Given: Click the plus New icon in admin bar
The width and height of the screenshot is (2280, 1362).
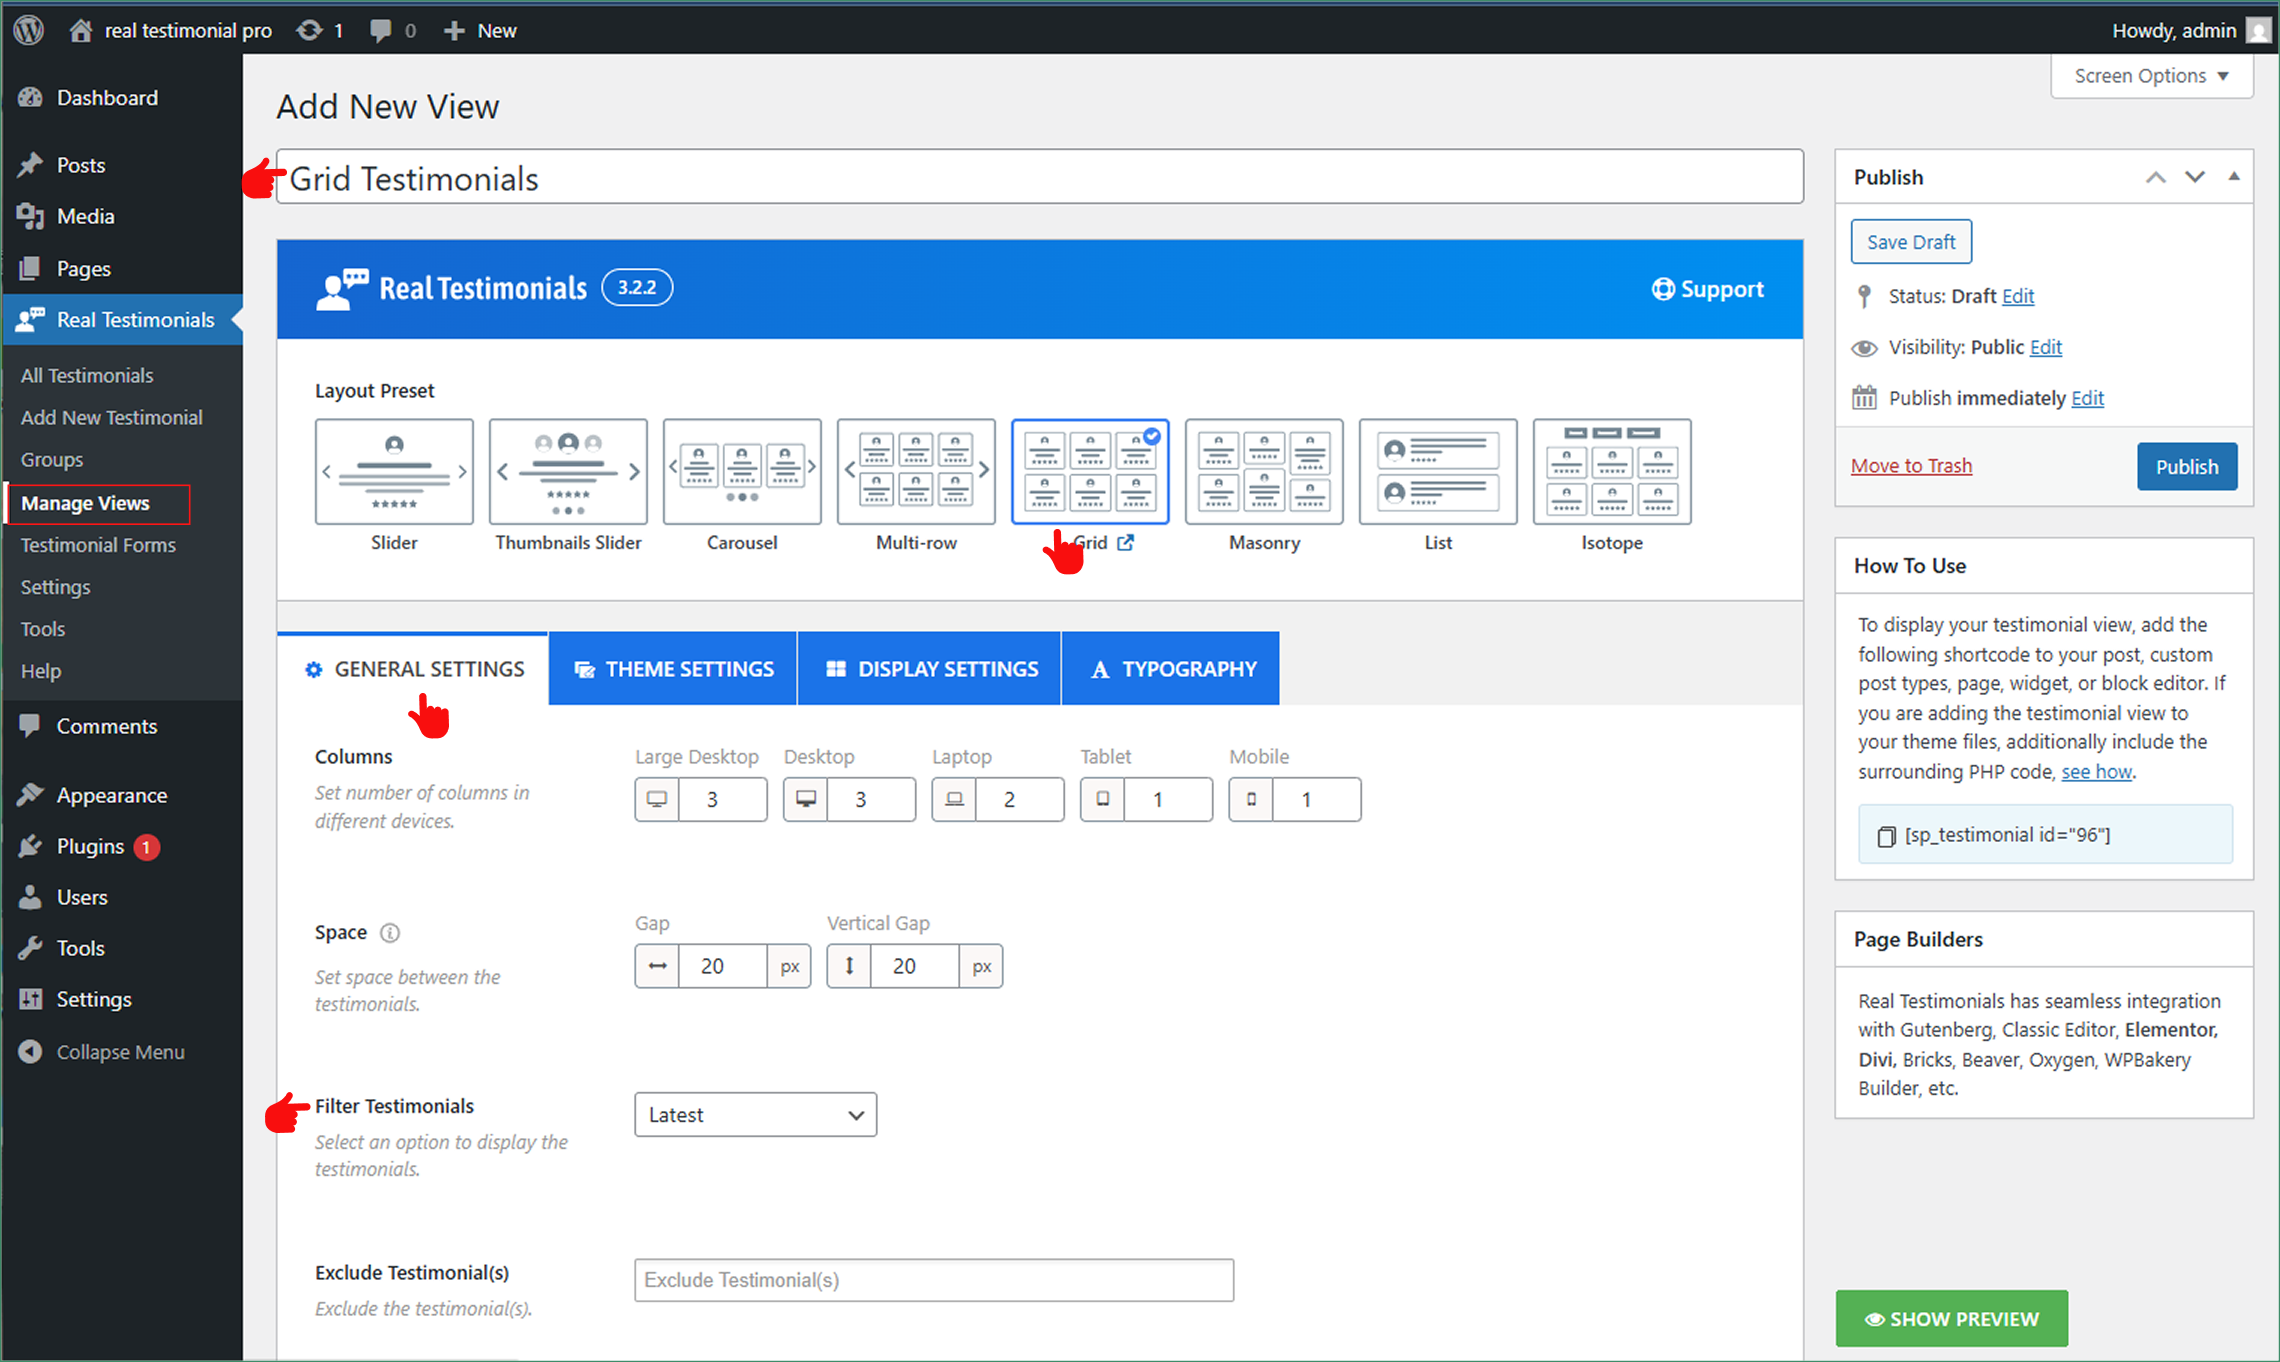Looking at the screenshot, I should pos(454,30).
